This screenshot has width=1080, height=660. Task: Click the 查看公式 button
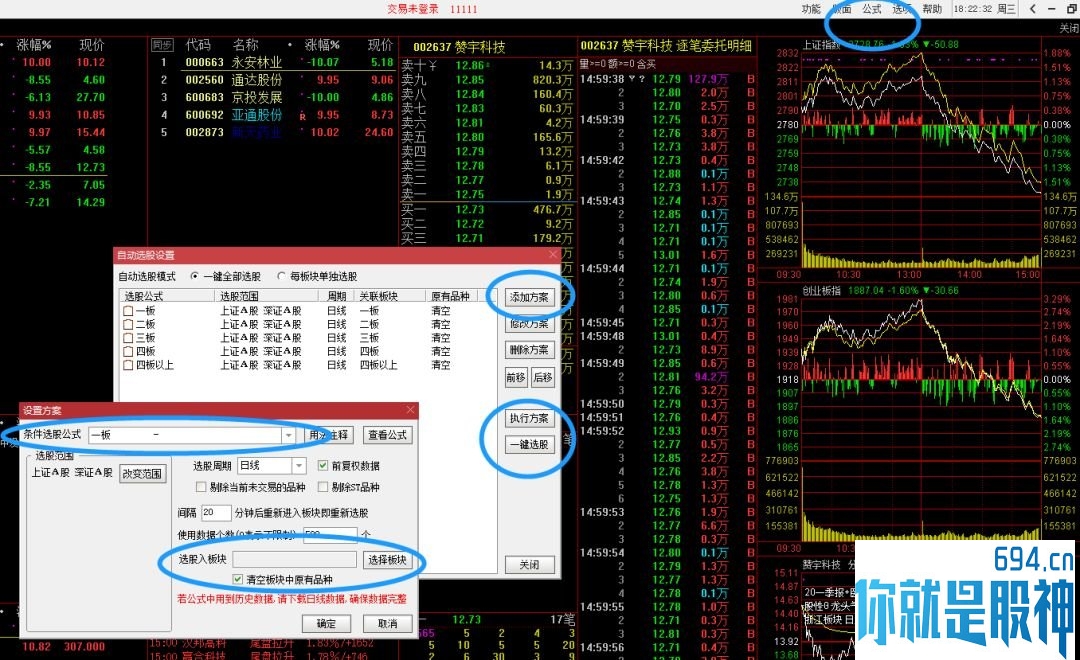coord(387,435)
